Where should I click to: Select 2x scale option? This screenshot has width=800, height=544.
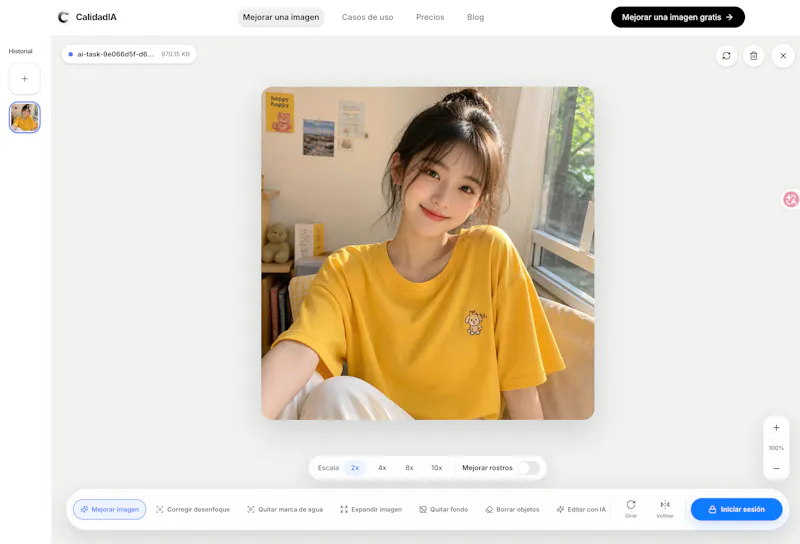(x=355, y=467)
